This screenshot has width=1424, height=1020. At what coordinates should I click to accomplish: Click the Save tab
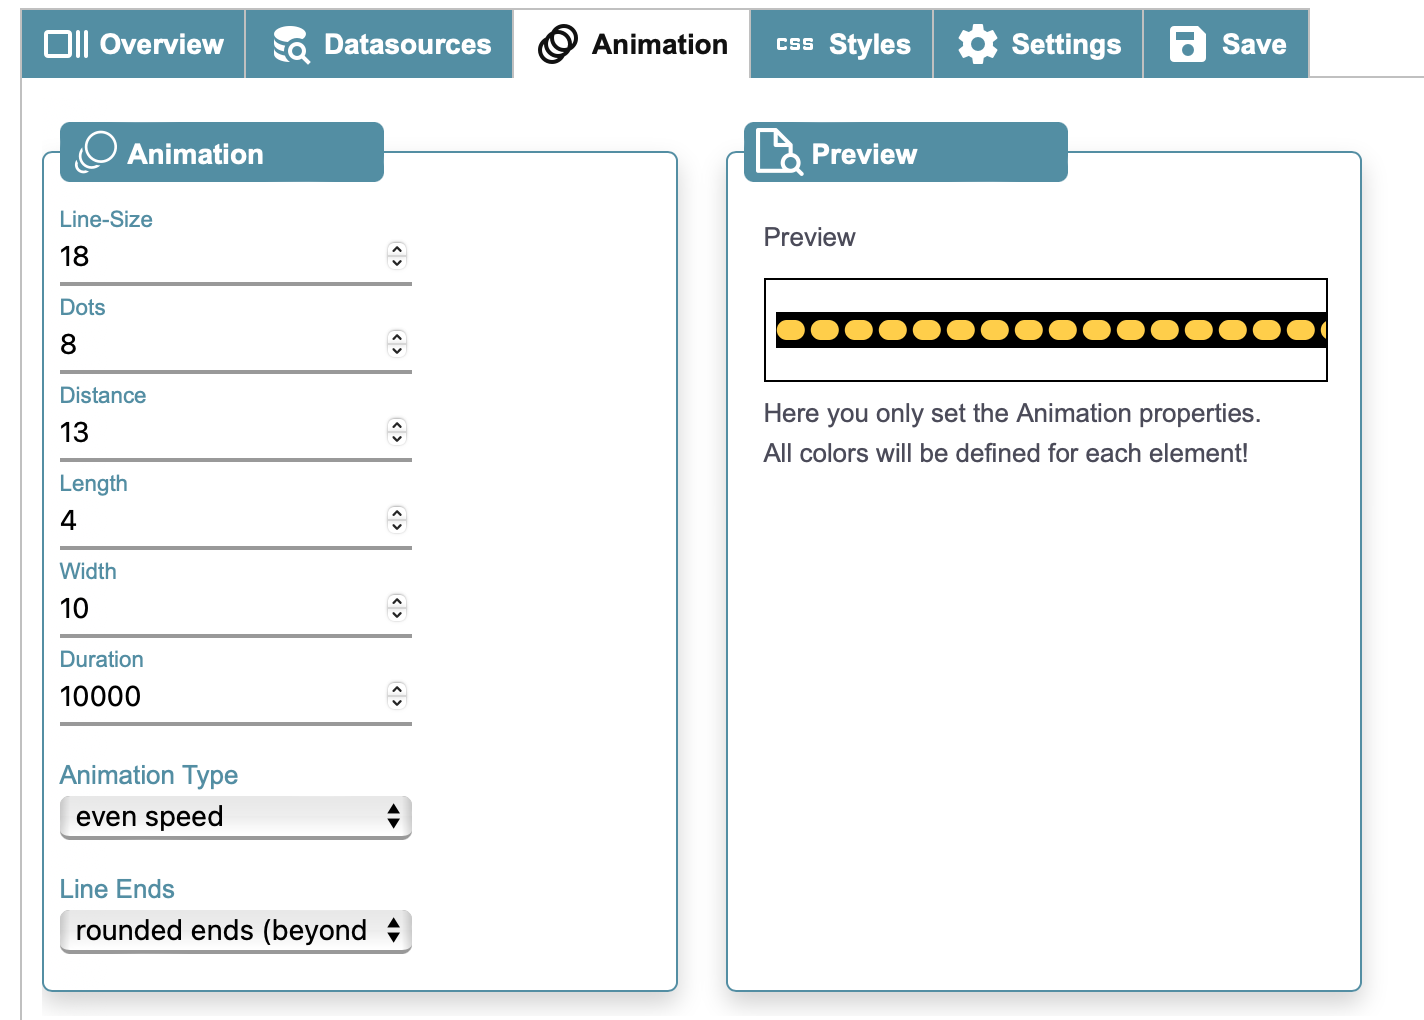pyautogui.click(x=1226, y=44)
